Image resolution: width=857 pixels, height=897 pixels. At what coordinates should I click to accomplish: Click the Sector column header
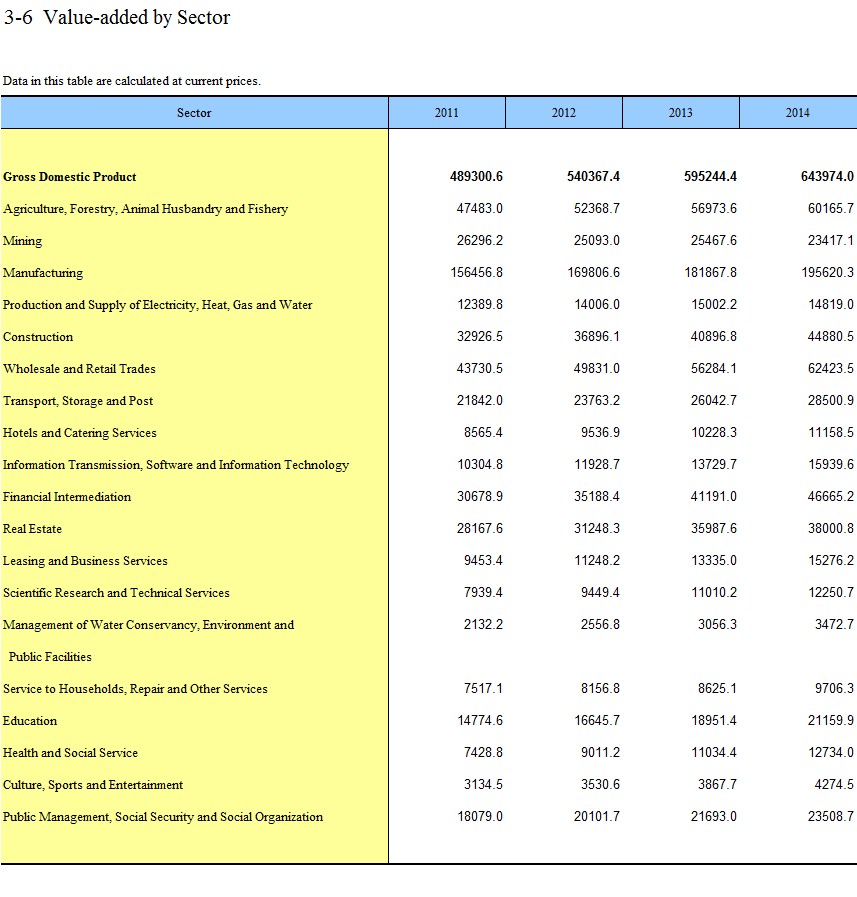(194, 113)
